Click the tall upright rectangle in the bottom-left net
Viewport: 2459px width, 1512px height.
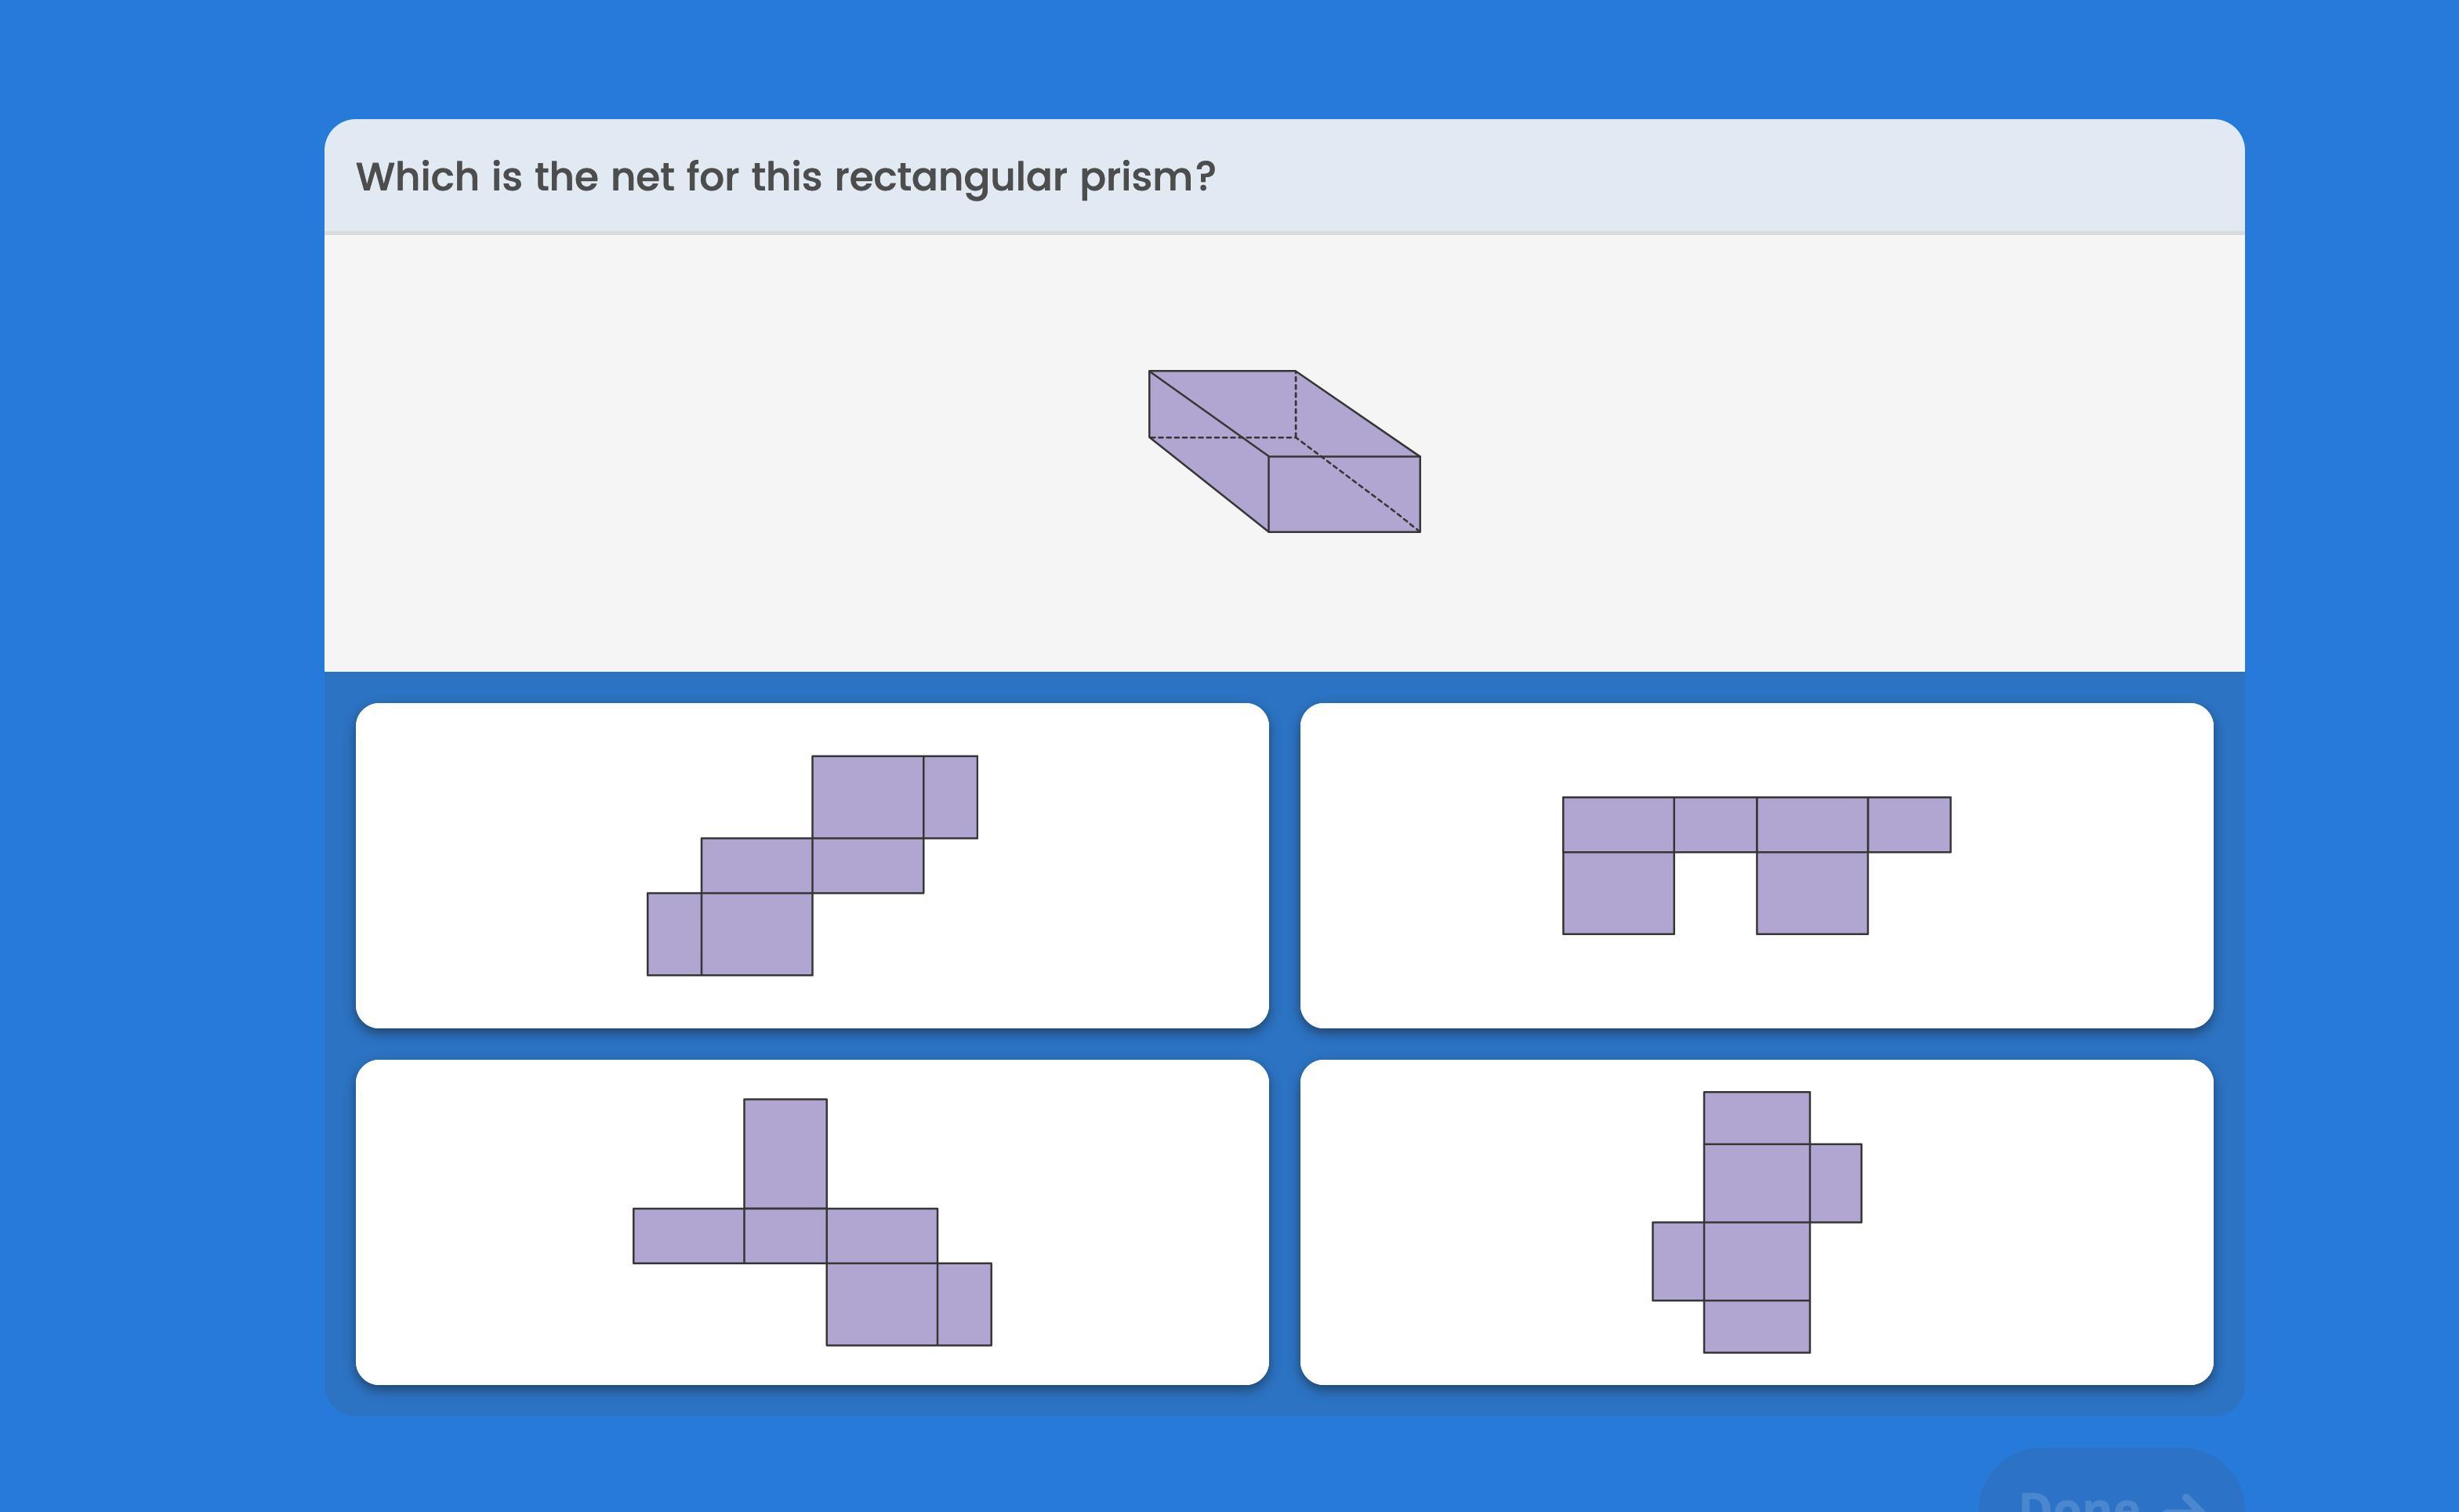click(785, 1153)
